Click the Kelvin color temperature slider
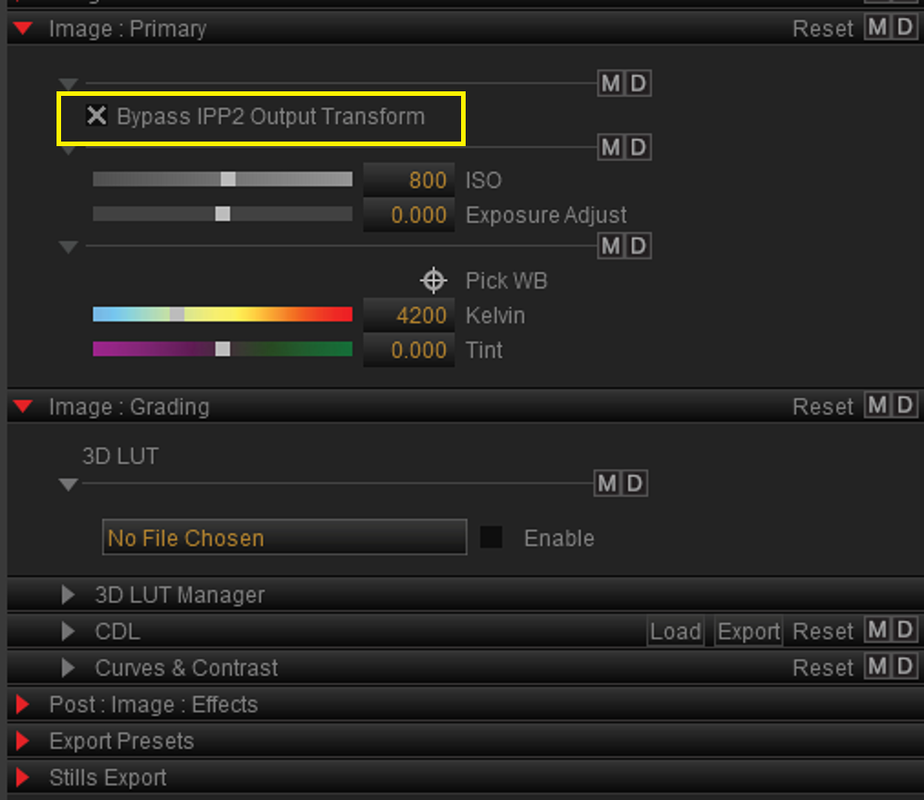924x800 pixels. pyautogui.click(x=223, y=314)
